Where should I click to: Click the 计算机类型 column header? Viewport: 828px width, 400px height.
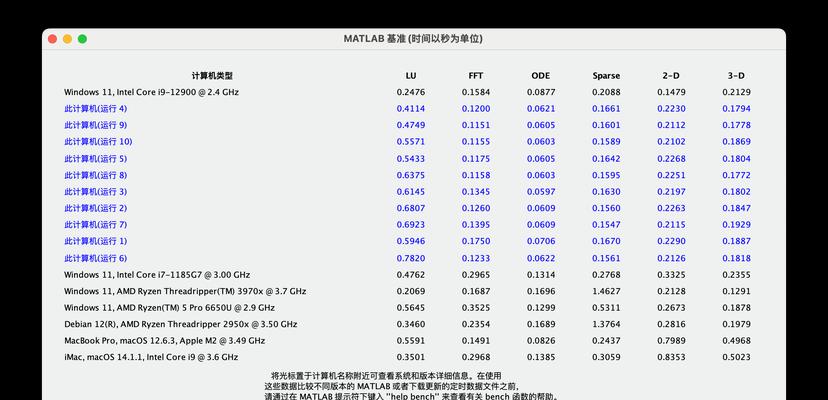click(x=212, y=76)
